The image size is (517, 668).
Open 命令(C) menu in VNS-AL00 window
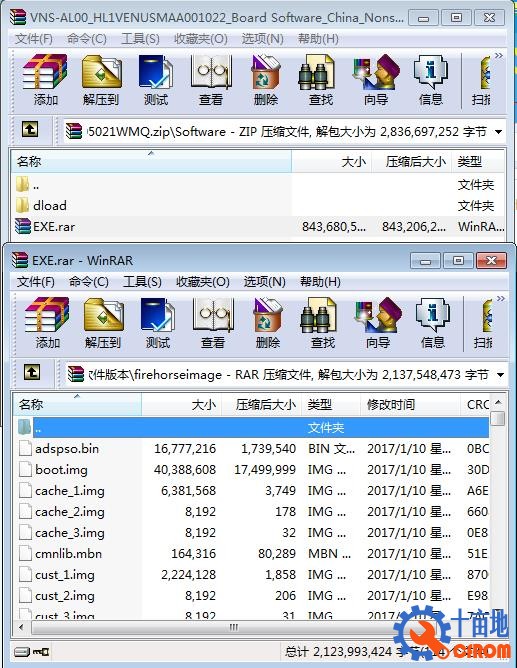coord(86,39)
